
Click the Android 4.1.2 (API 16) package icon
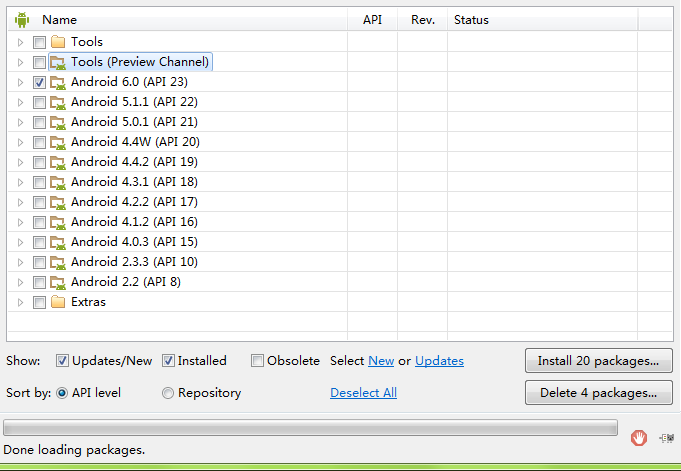58,222
